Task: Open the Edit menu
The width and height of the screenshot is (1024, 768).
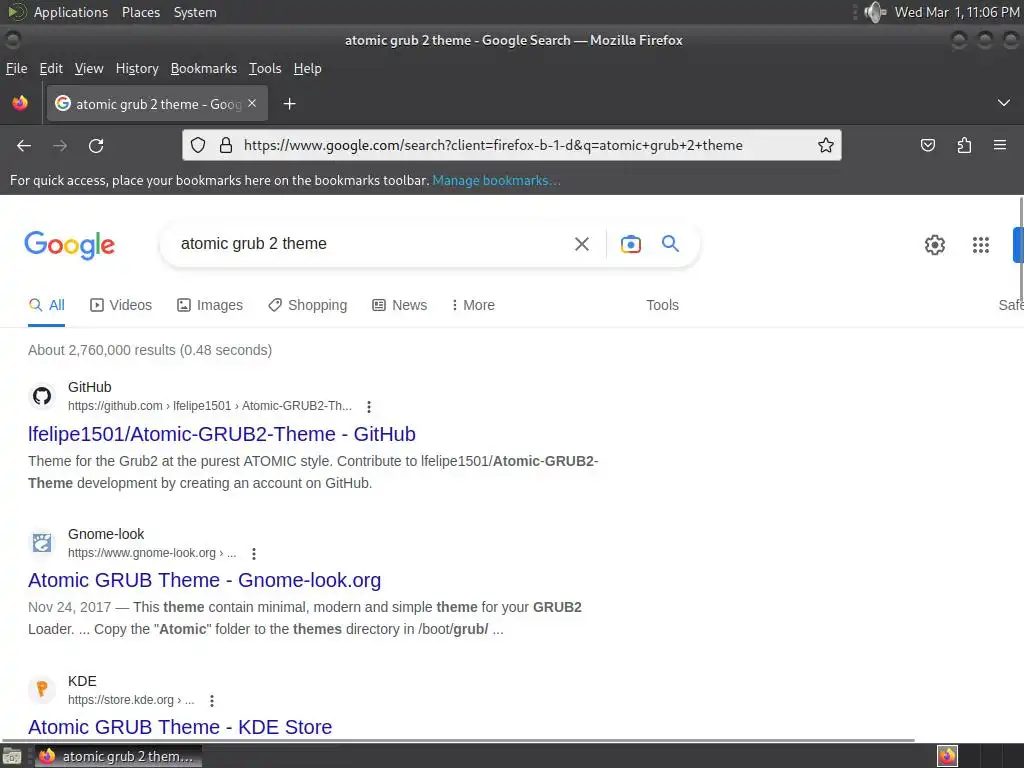Action: click(51, 69)
